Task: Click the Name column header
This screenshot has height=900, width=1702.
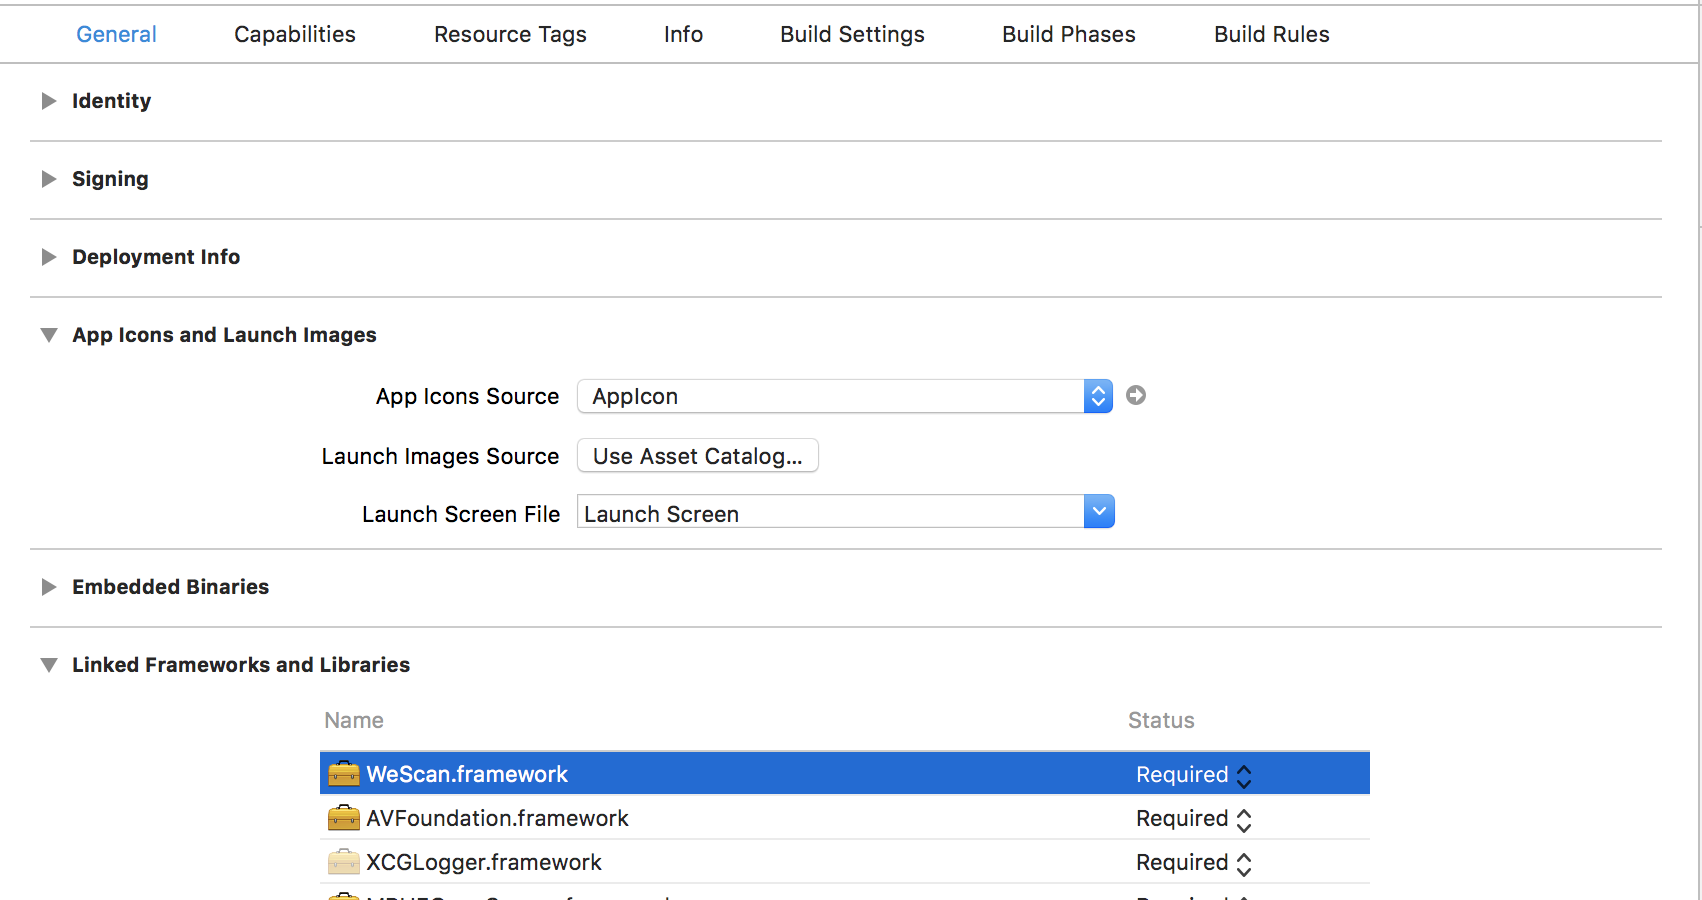Action: pos(354,720)
